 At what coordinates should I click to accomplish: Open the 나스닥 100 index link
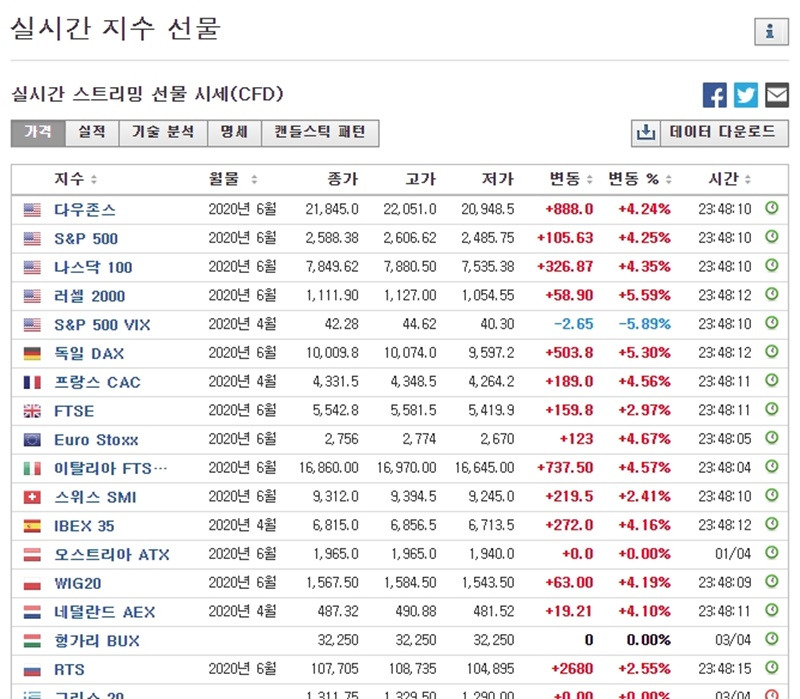(93, 267)
